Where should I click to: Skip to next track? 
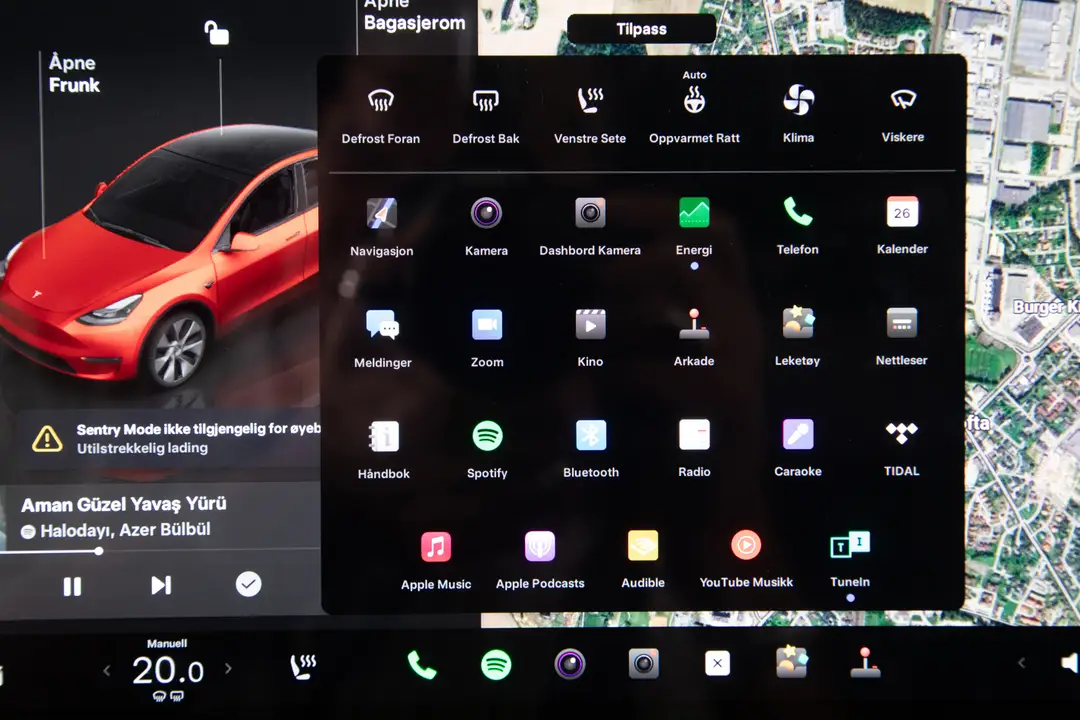click(161, 586)
